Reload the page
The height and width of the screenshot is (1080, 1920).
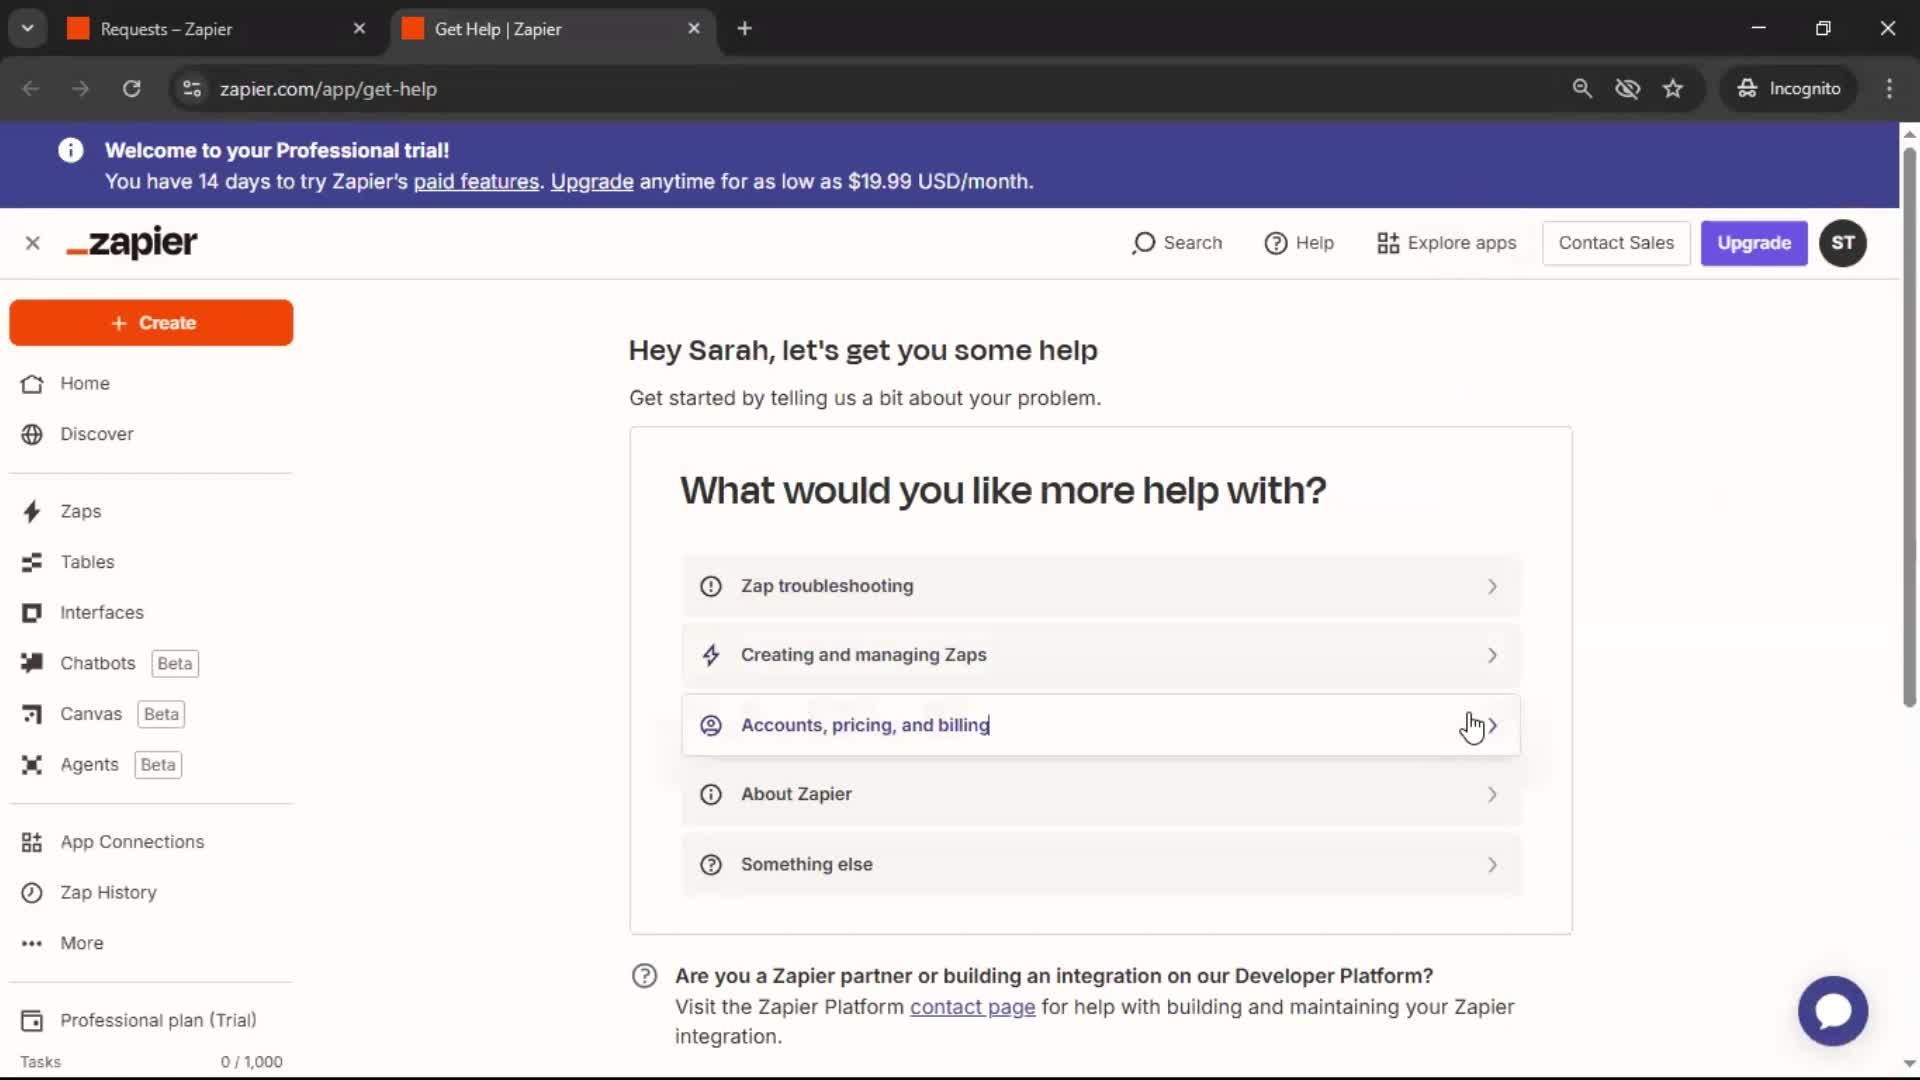[x=131, y=89]
